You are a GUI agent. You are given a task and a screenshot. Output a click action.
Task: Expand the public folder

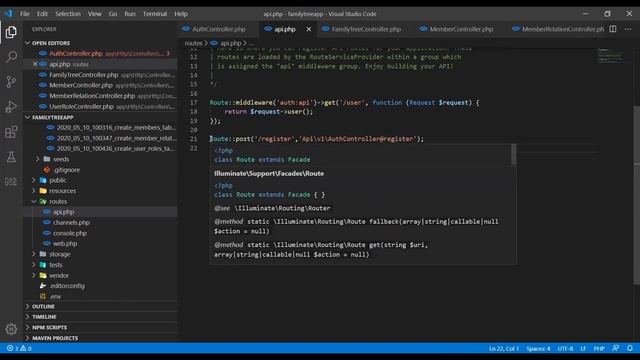(58, 180)
